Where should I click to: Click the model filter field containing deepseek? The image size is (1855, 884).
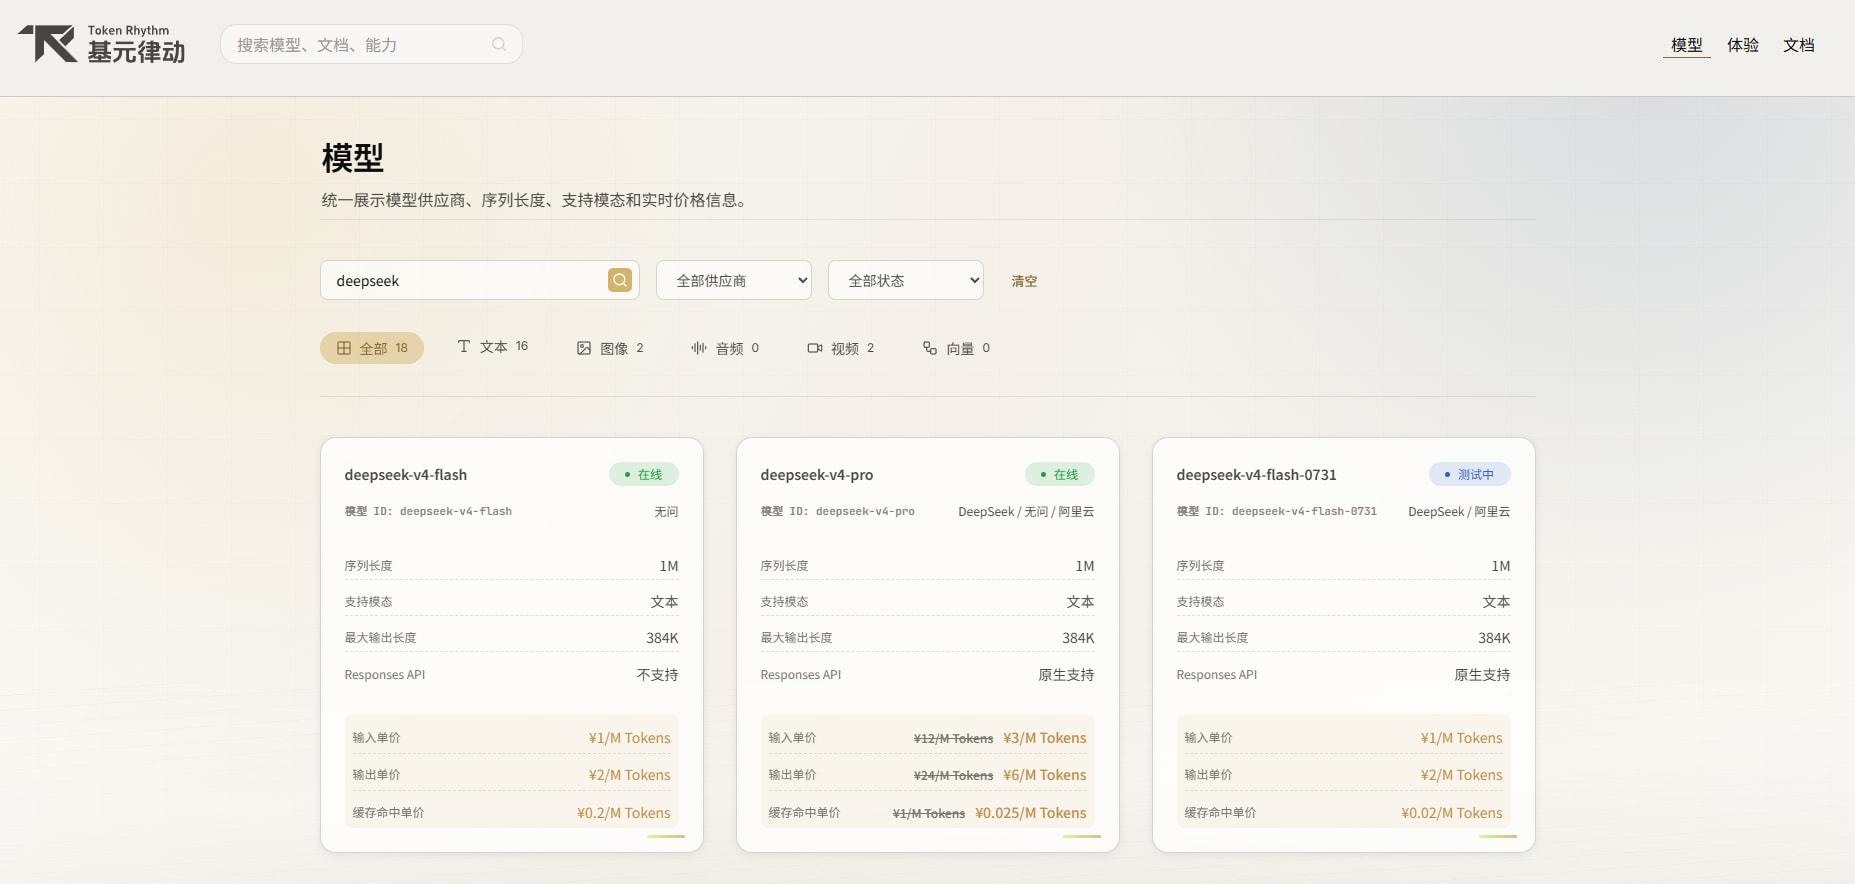[480, 280]
